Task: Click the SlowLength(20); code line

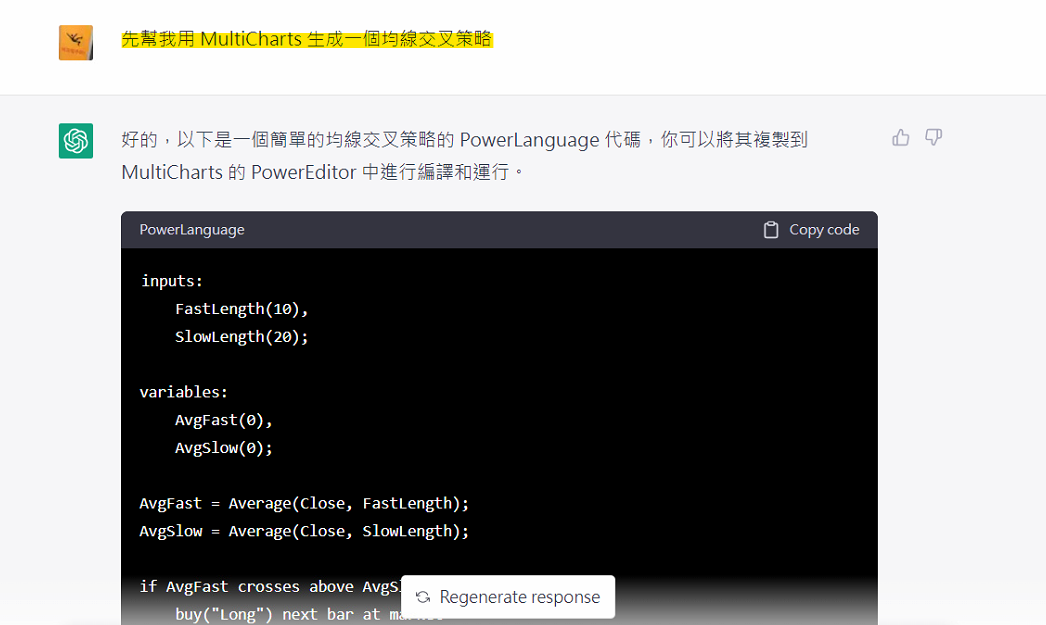Action: 241,337
